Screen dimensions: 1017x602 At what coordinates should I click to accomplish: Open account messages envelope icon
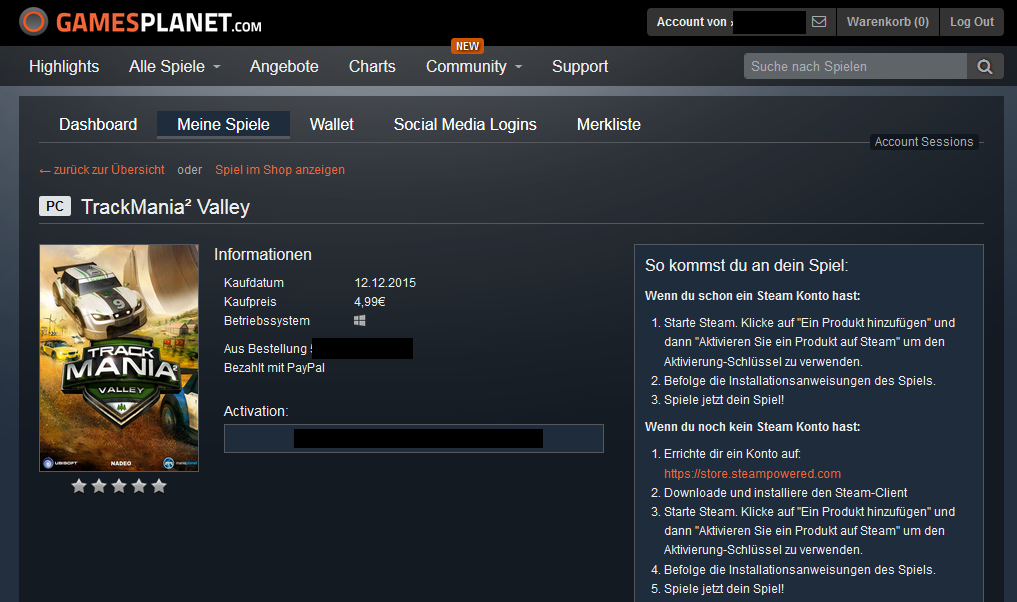[819, 22]
